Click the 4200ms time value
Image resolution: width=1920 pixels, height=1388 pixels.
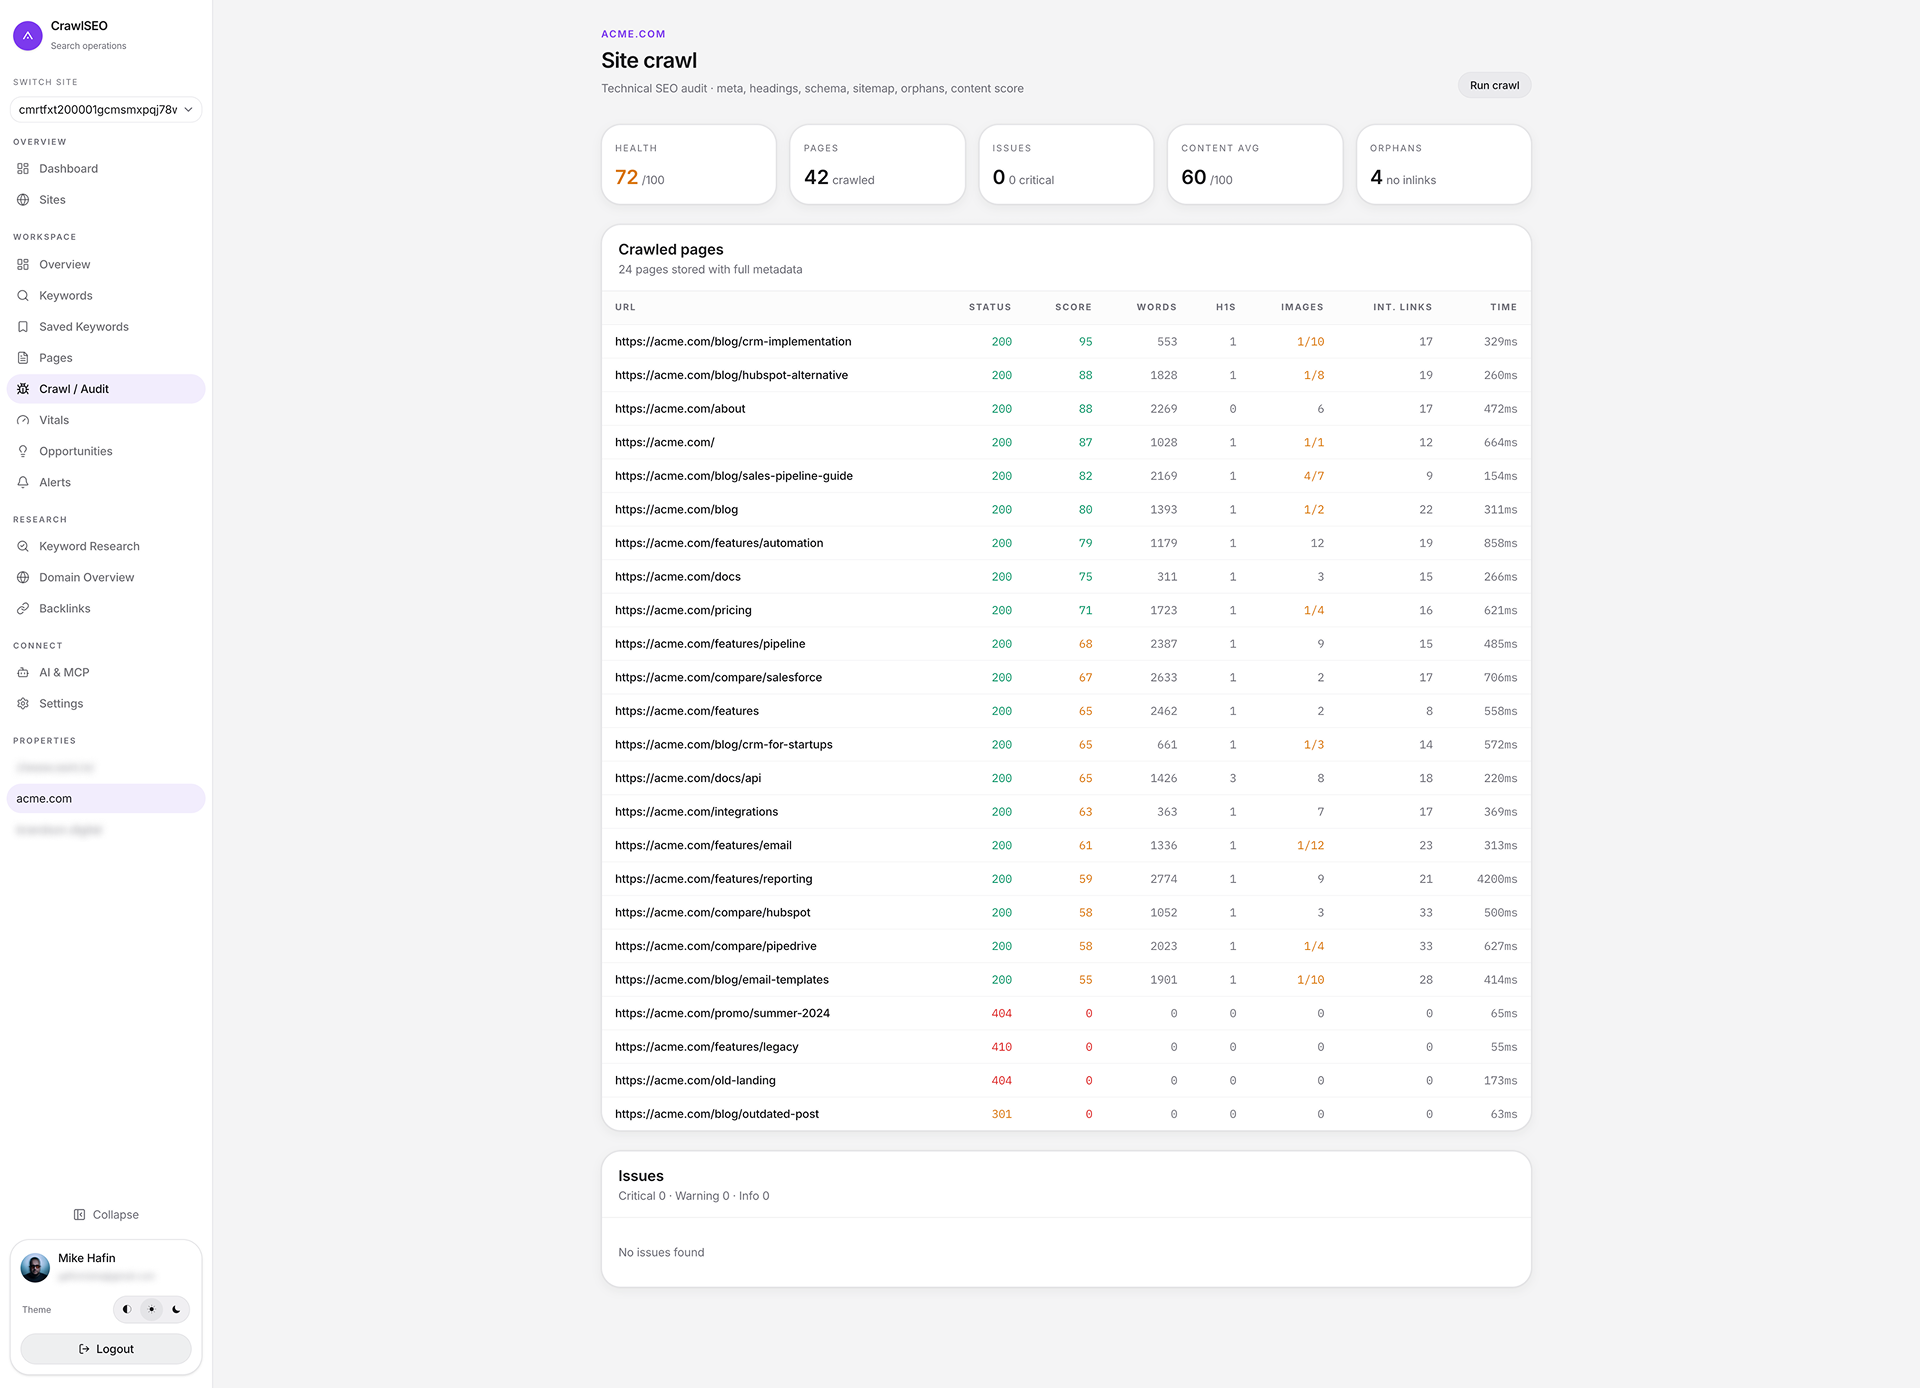[1496, 879]
